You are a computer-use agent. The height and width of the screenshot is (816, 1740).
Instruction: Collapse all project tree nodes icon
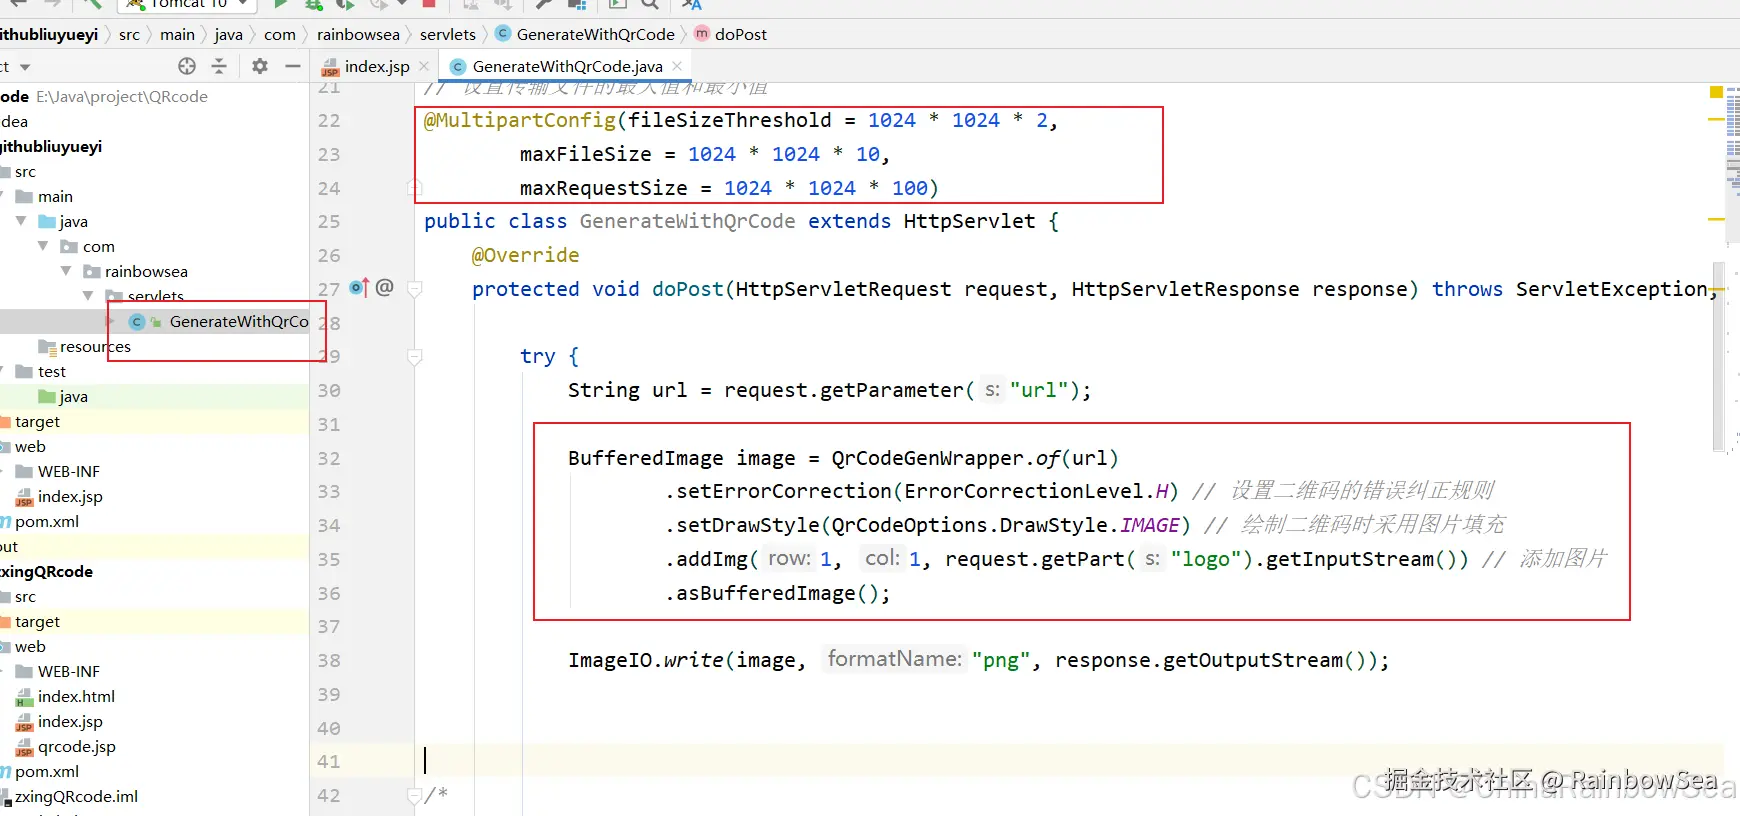(x=219, y=66)
